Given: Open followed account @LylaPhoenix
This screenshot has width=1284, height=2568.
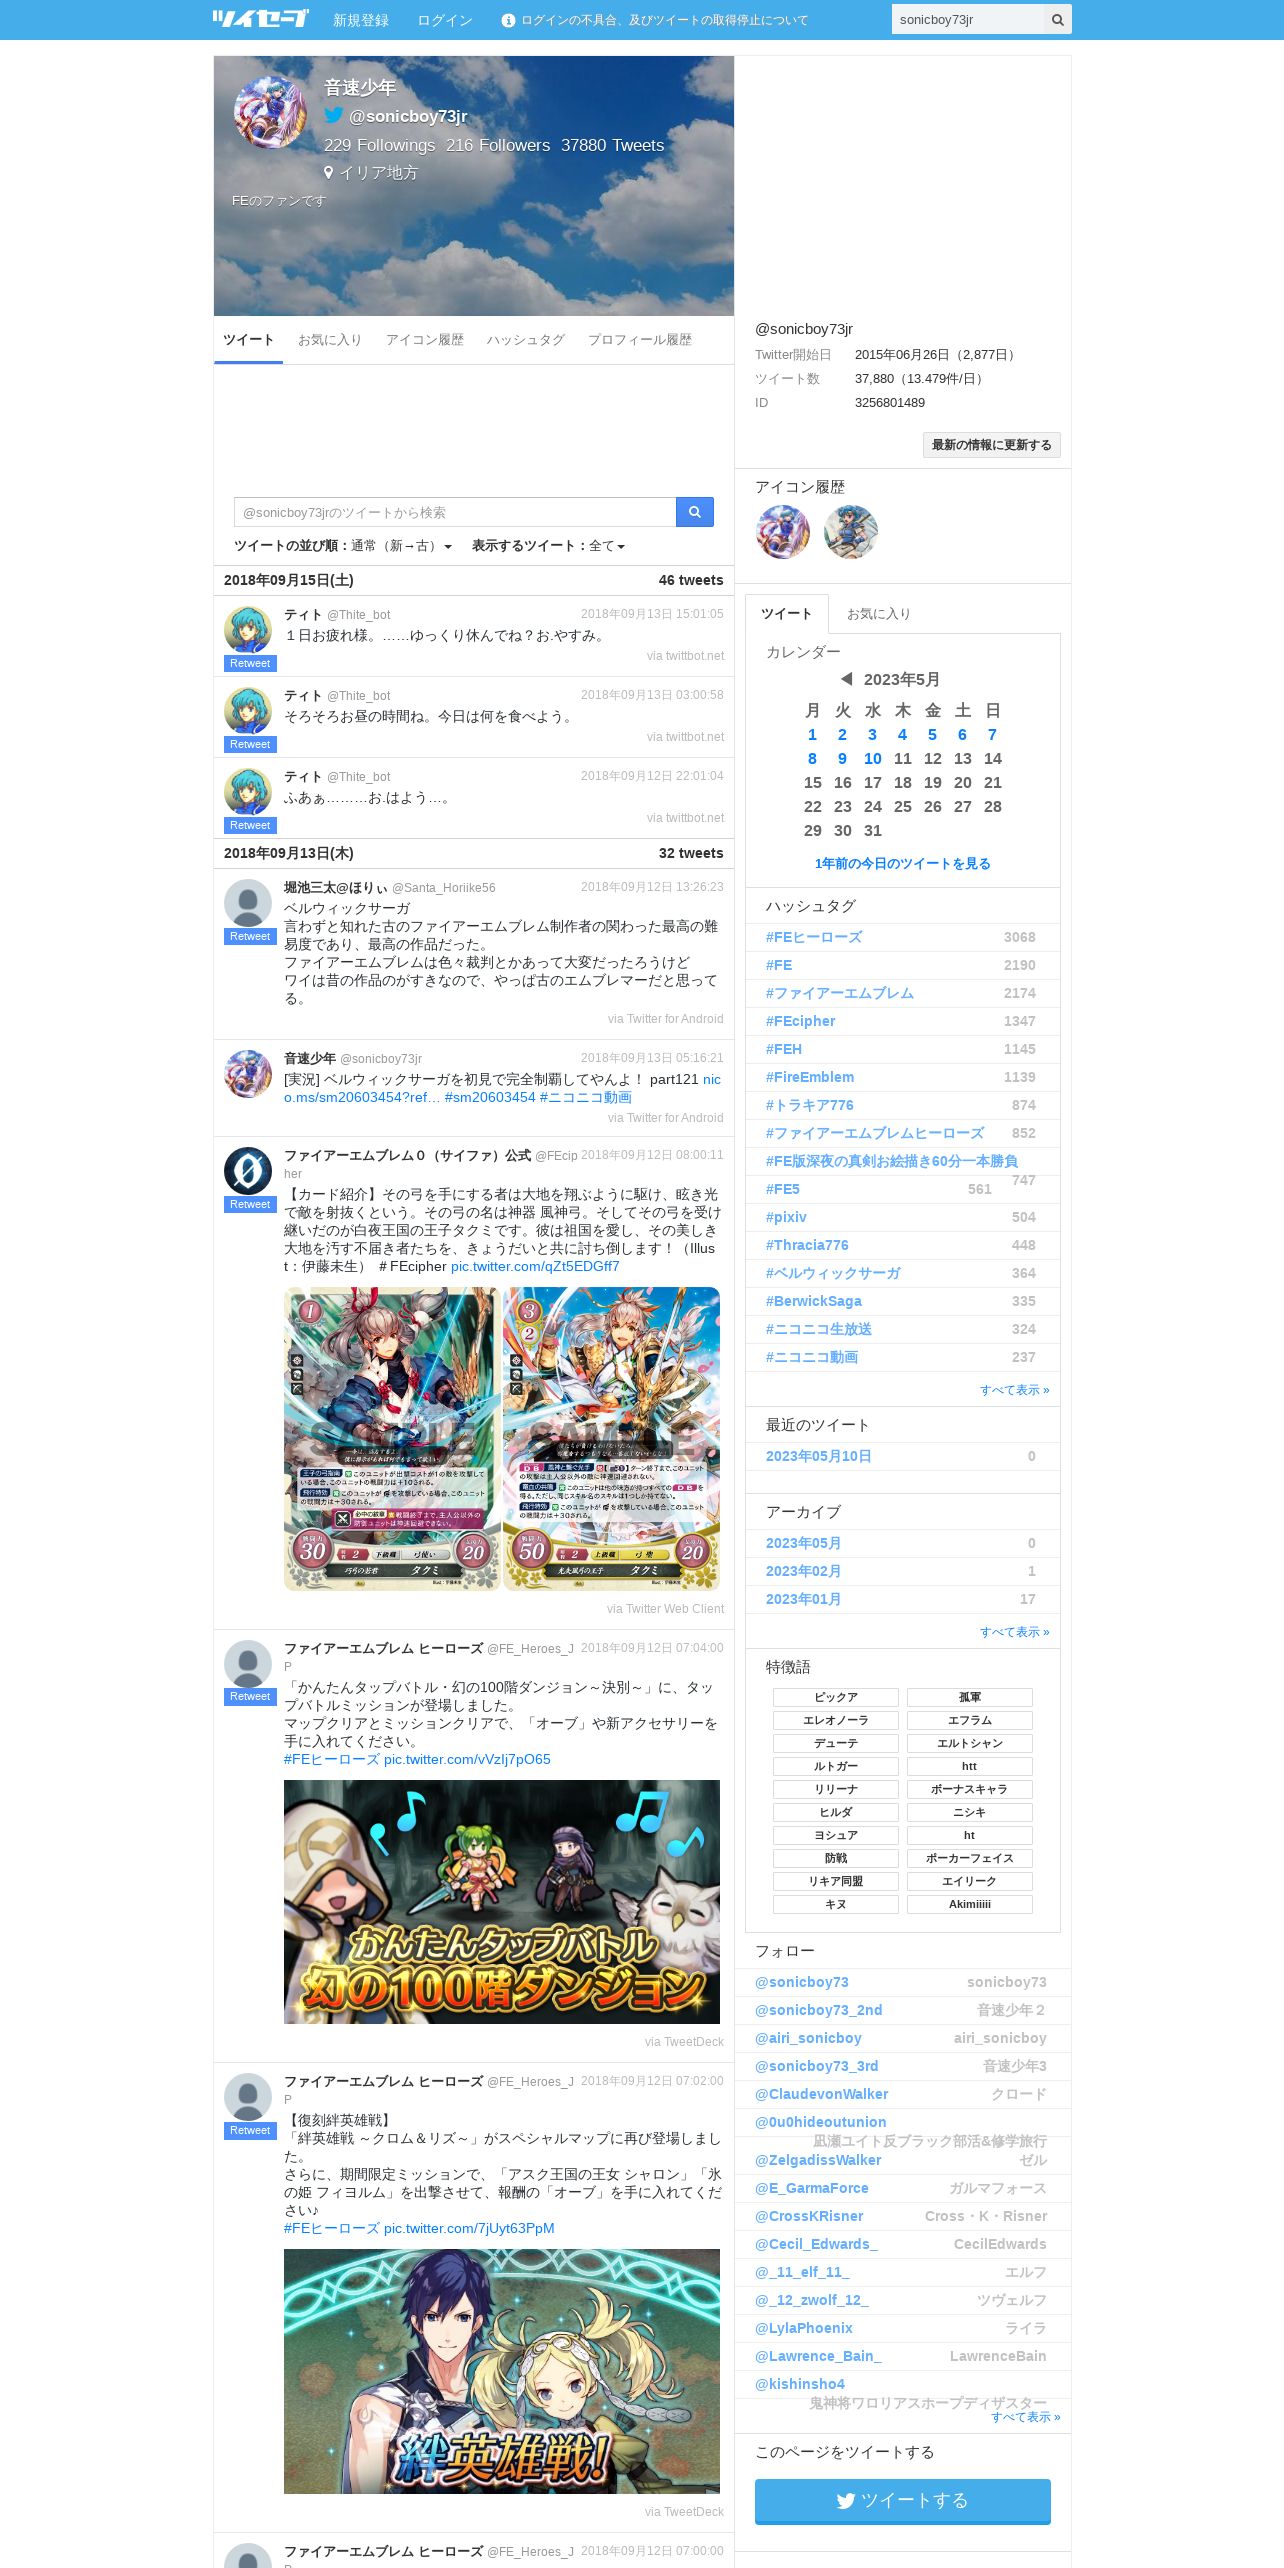Looking at the screenshot, I should pyautogui.click(x=804, y=2328).
